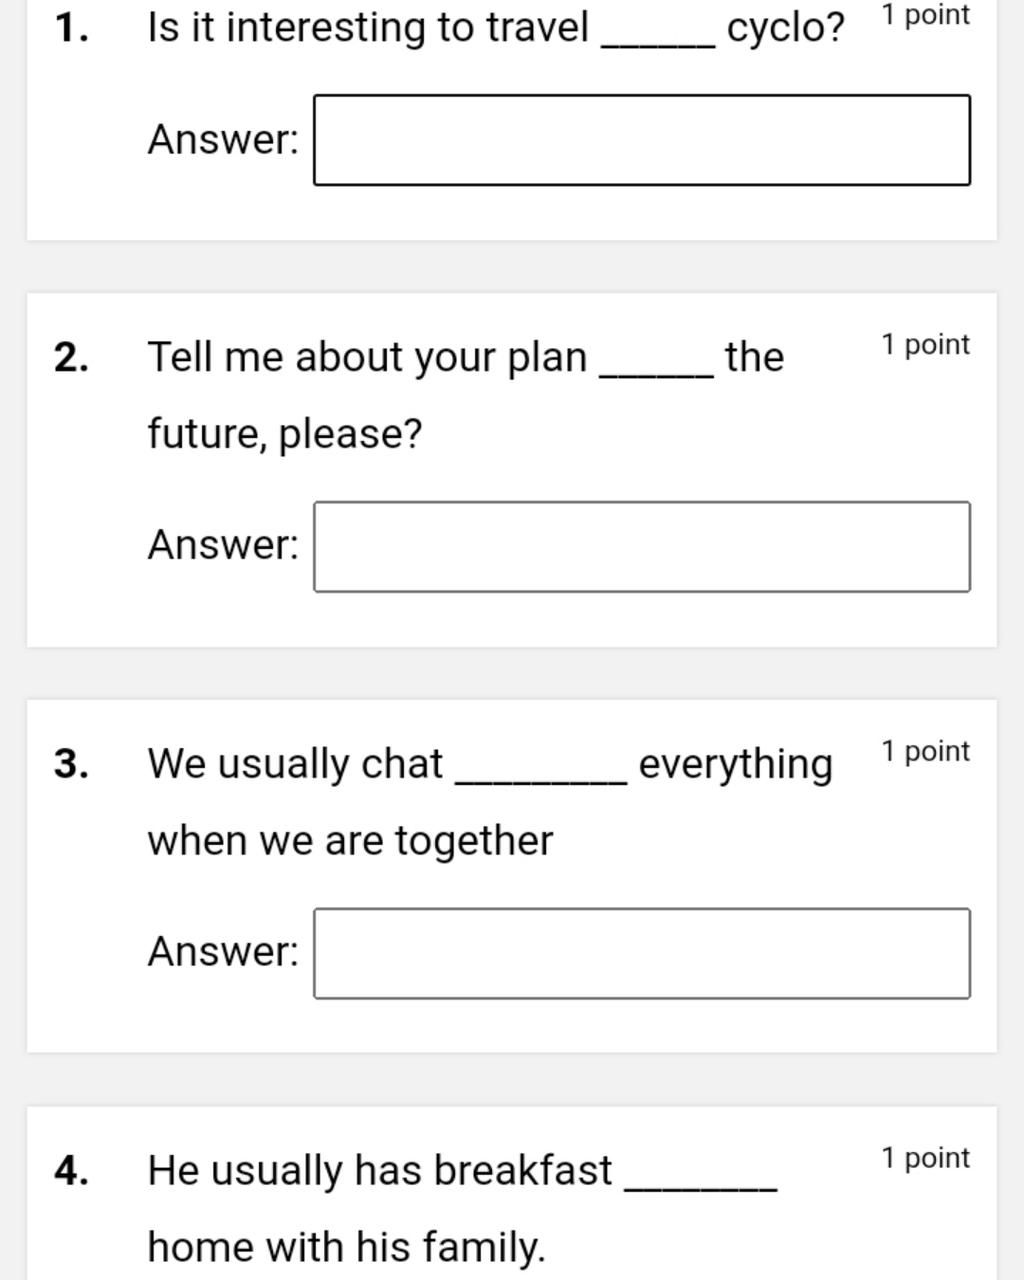The height and width of the screenshot is (1280, 1024).
Task: Click the 'Answer:' label in question 1
Action: click(223, 139)
